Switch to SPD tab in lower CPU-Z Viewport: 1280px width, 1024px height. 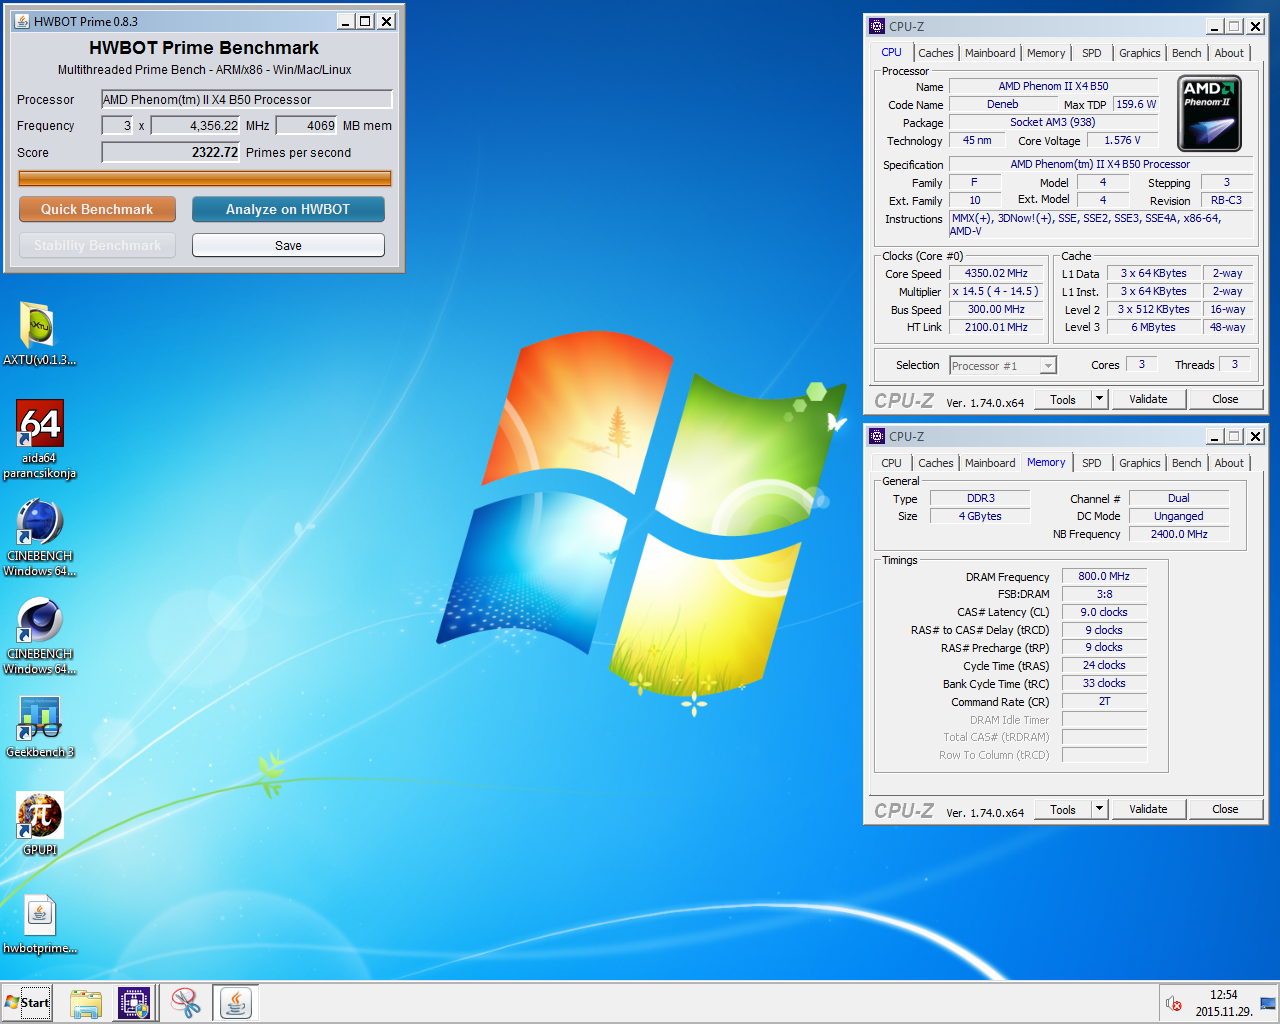pyautogui.click(x=1092, y=463)
